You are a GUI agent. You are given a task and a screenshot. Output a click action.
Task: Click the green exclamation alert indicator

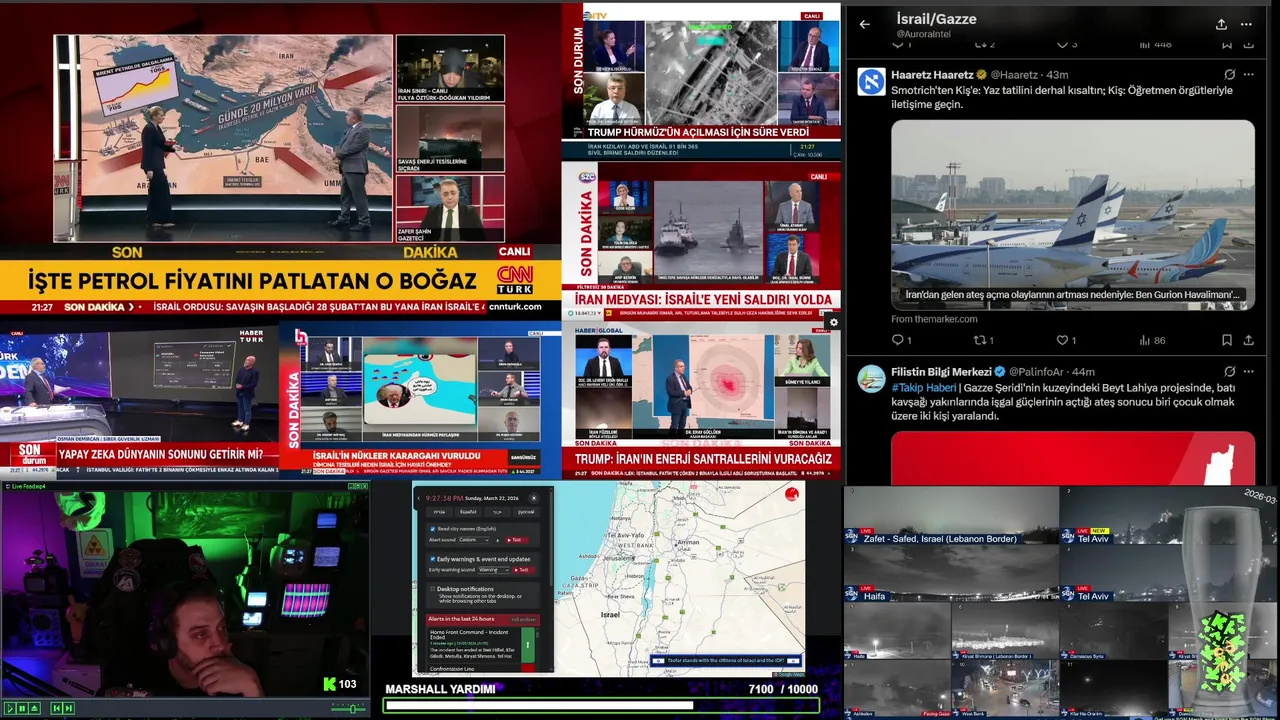tap(528, 644)
